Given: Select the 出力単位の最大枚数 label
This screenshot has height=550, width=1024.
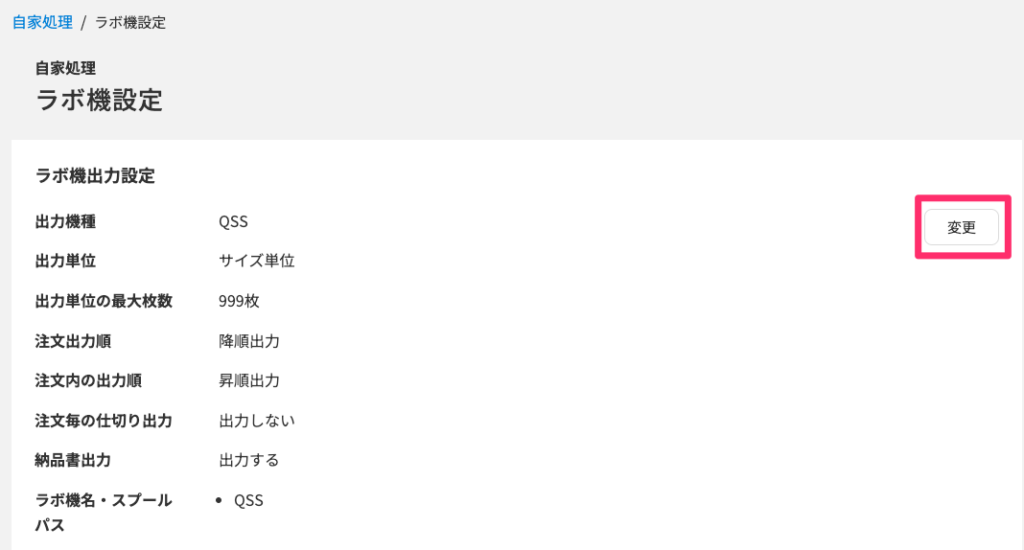Looking at the screenshot, I should click(x=104, y=301).
